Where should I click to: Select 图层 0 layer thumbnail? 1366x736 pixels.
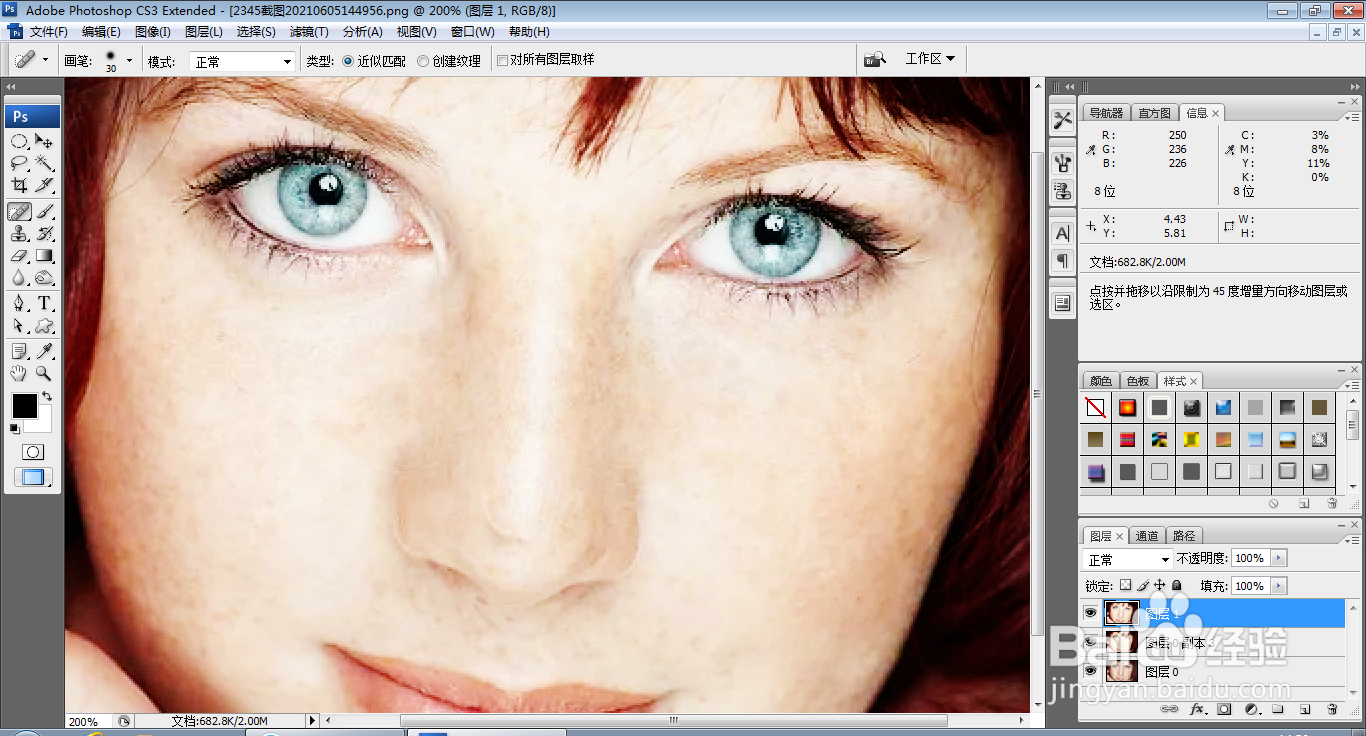(1122, 671)
